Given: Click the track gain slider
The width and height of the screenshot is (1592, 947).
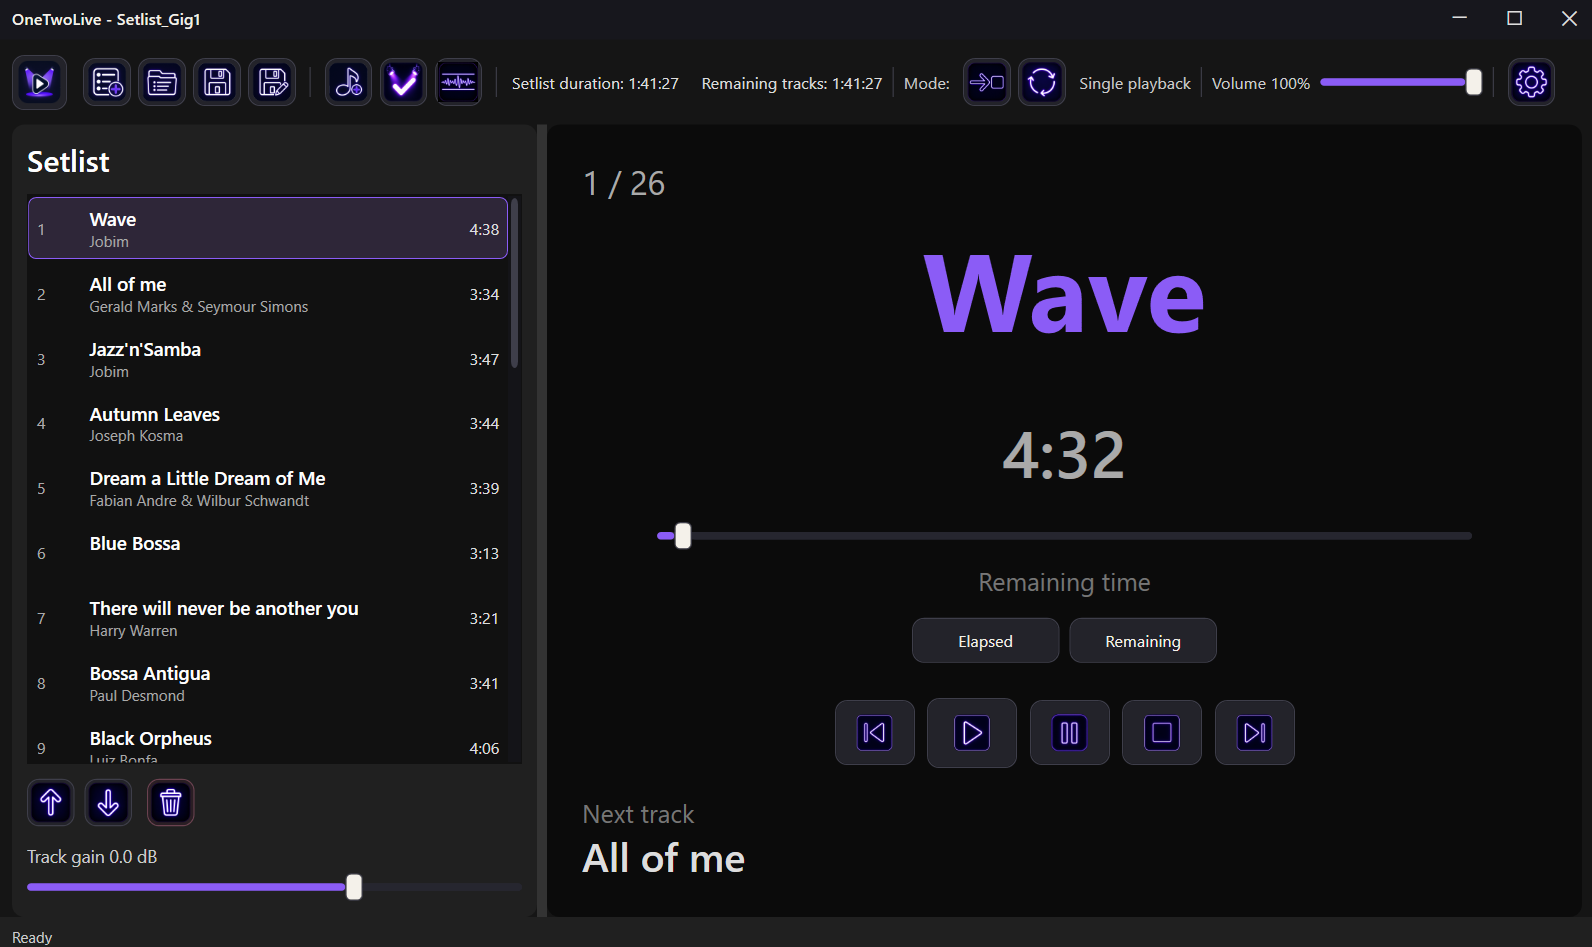Looking at the screenshot, I should 274,887.
